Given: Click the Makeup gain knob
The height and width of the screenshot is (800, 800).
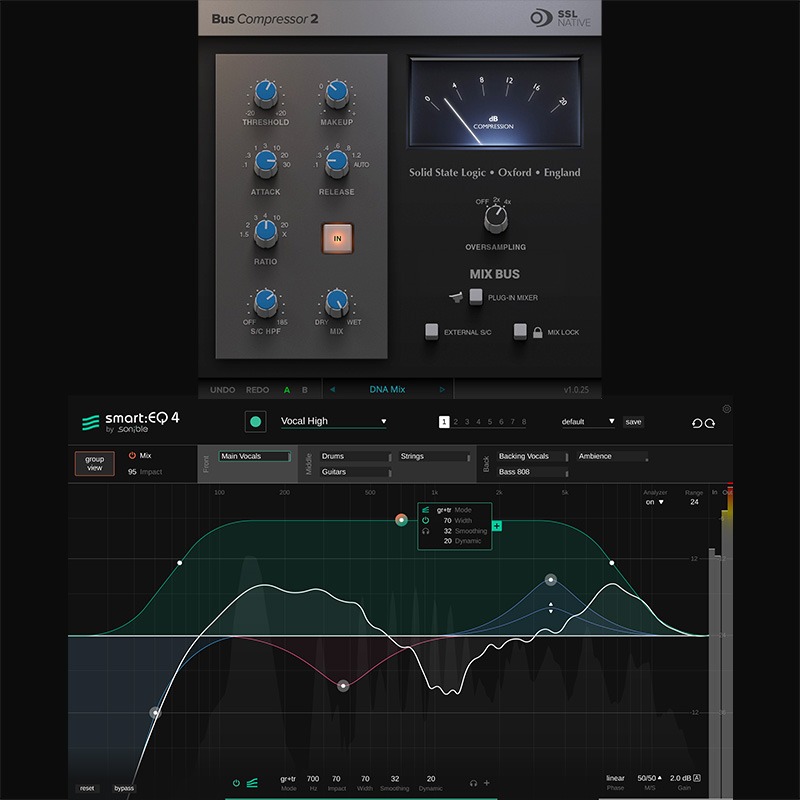Looking at the screenshot, I should [337, 94].
